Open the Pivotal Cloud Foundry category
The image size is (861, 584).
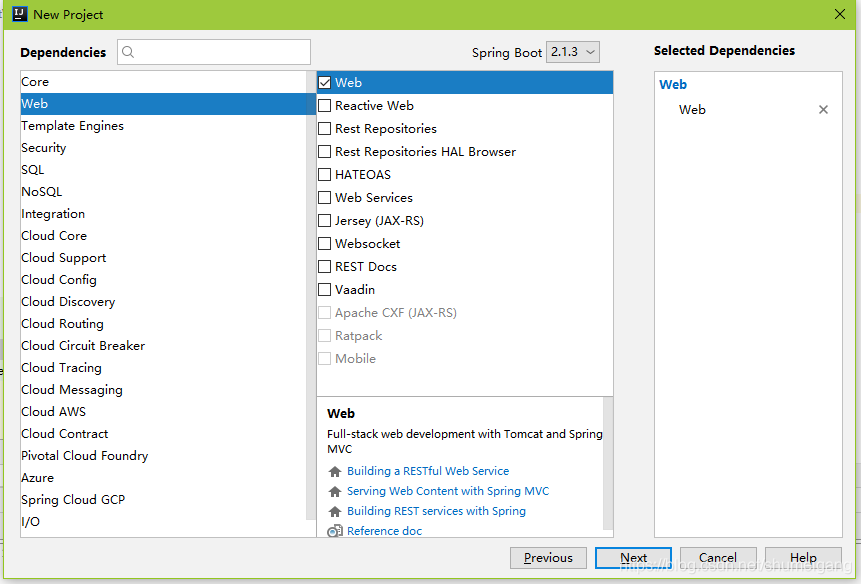point(164,455)
